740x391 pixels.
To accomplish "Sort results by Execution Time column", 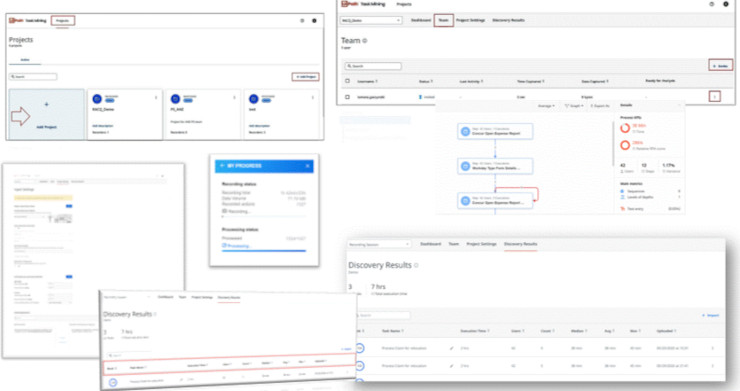I will click(475, 331).
